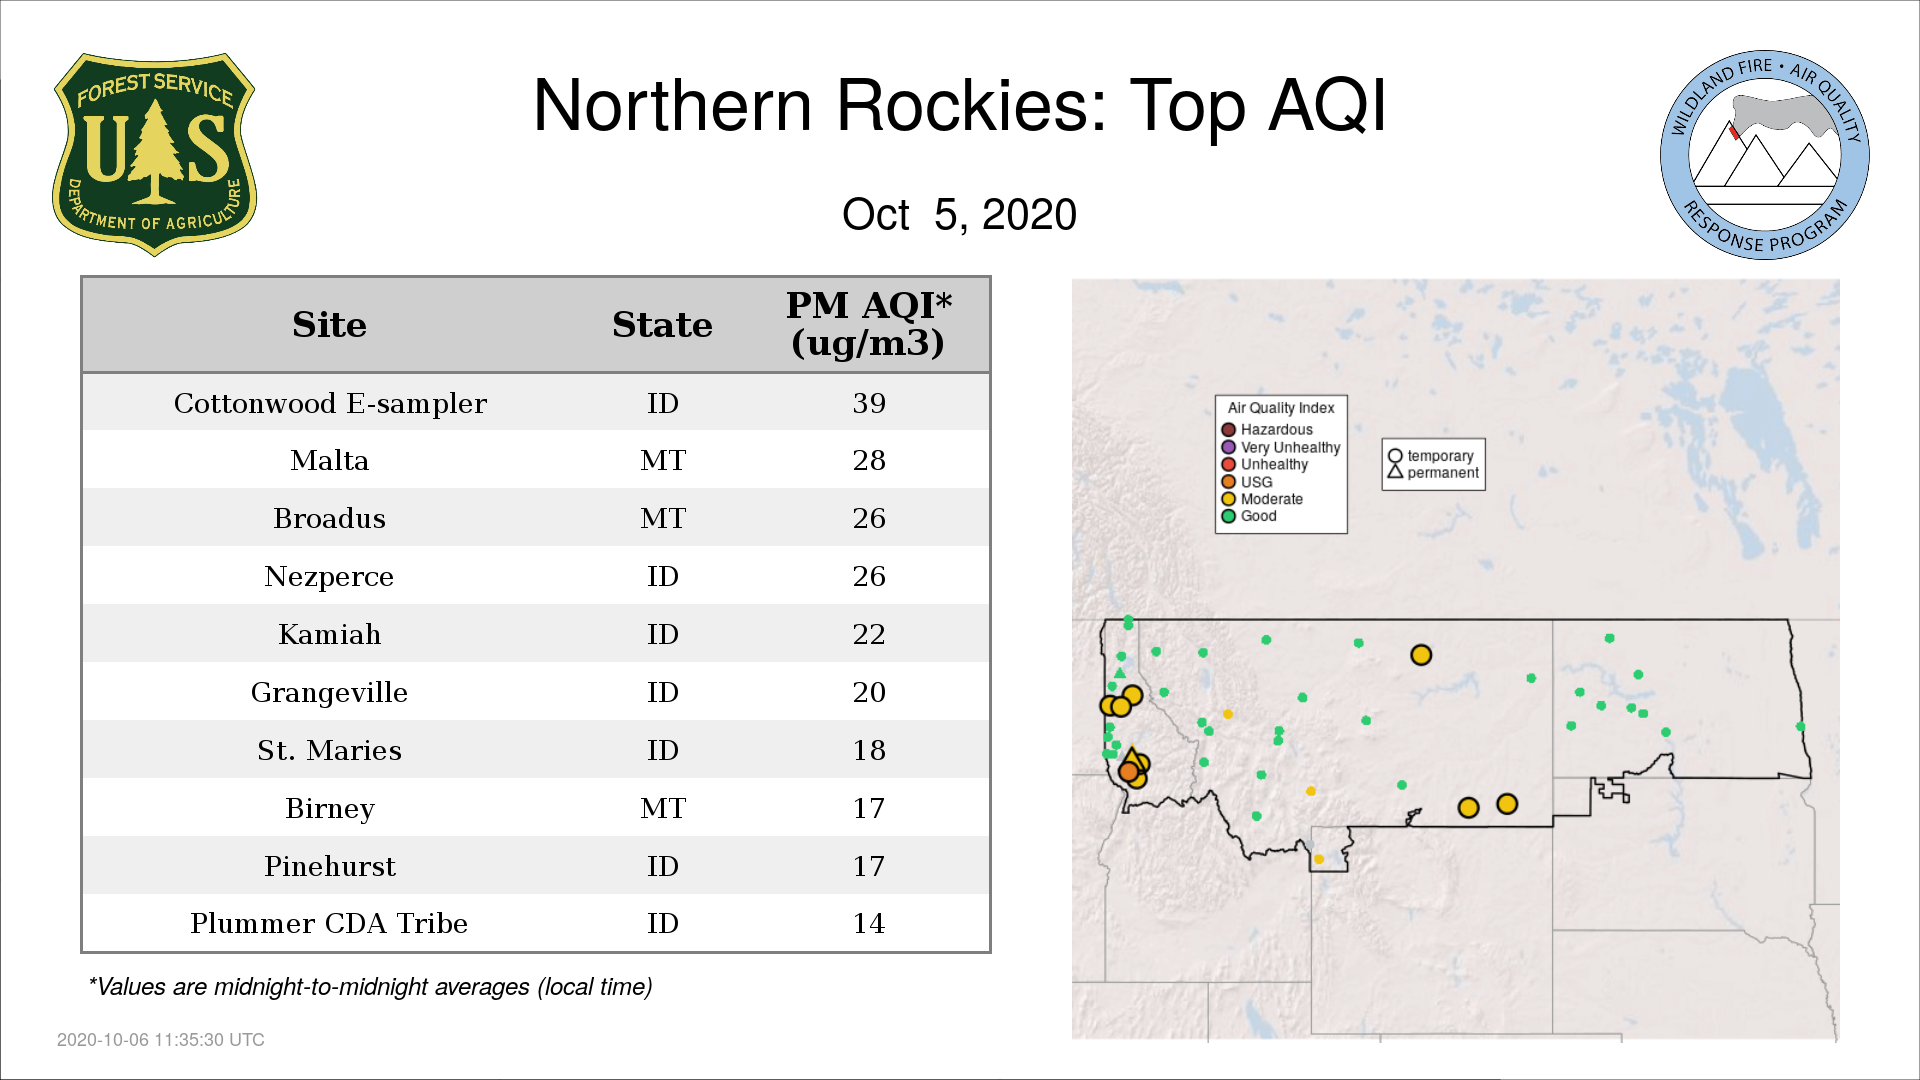Click the Moderate yellow legend circle
This screenshot has height=1080, width=1920.
pyautogui.click(x=1229, y=499)
